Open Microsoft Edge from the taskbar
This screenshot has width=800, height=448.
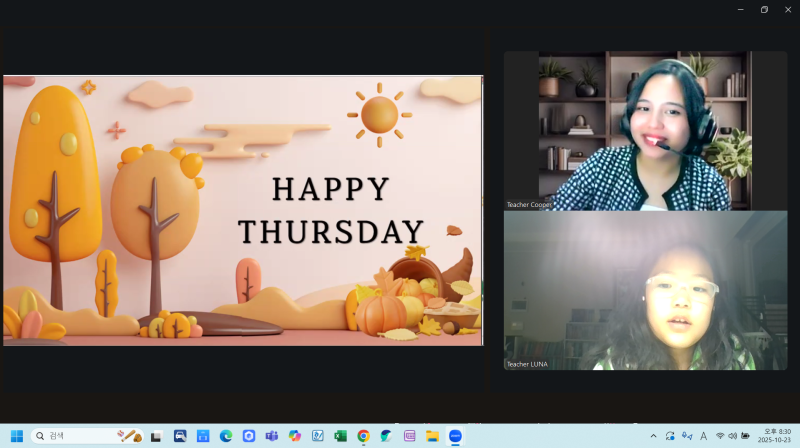click(226, 436)
